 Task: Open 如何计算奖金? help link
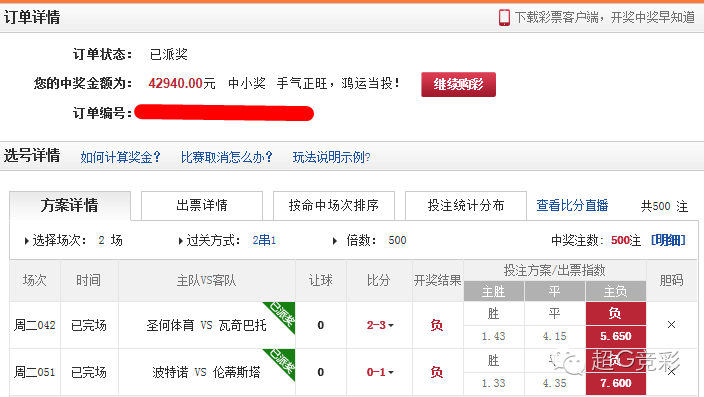(x=120, y=157)
